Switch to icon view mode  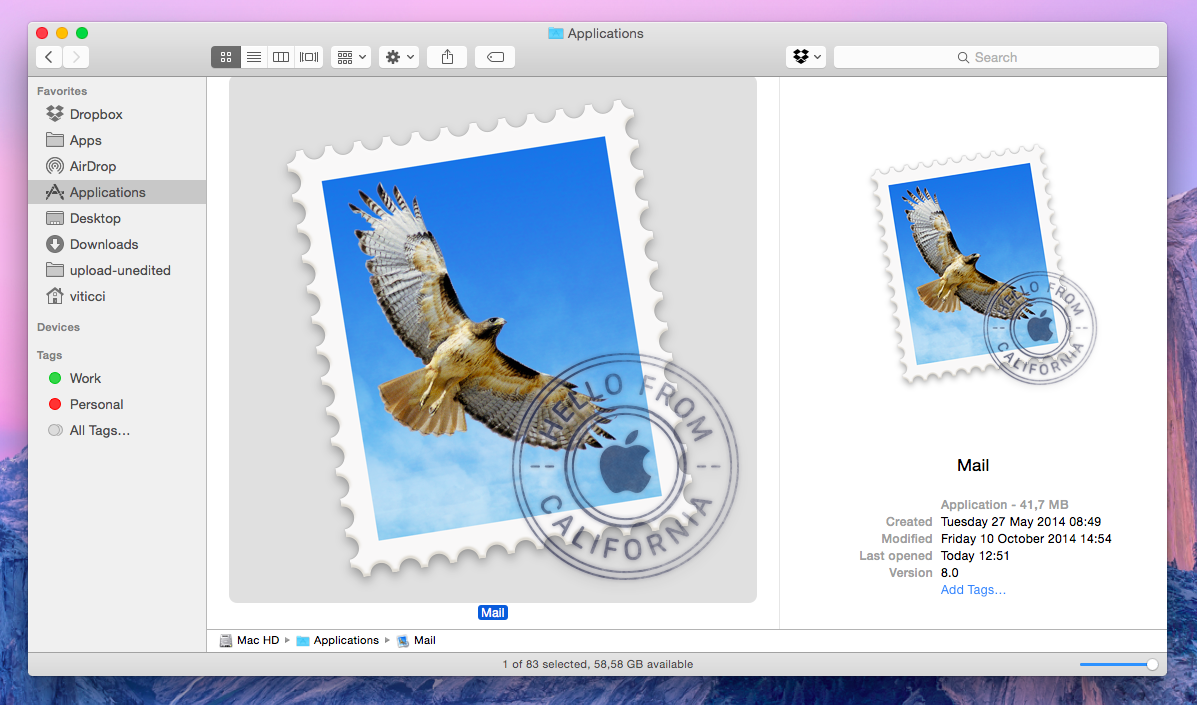coord(226,57)
